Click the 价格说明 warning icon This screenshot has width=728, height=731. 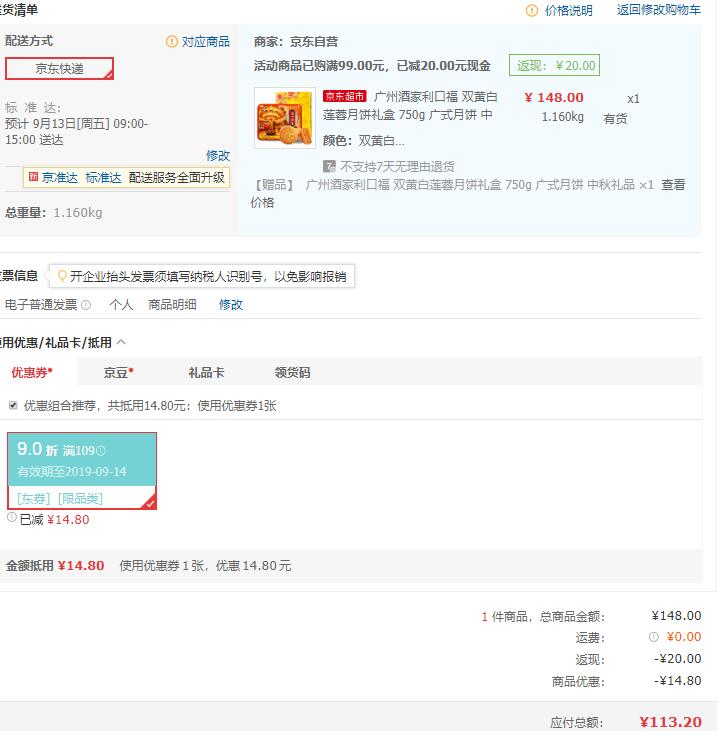coord(532,10)
